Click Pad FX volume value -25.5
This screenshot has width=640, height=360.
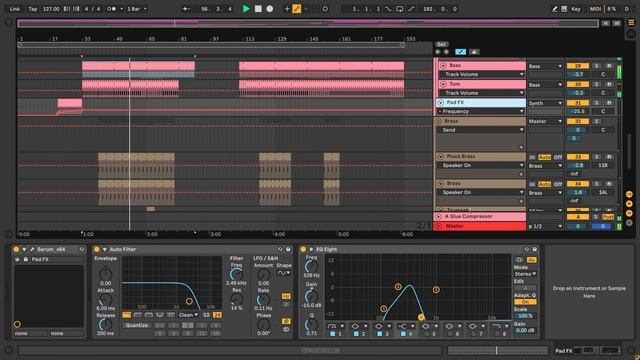[578, 111]
